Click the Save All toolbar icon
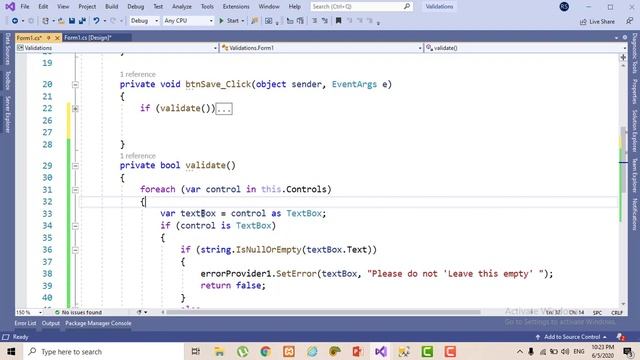 (82, 20)
